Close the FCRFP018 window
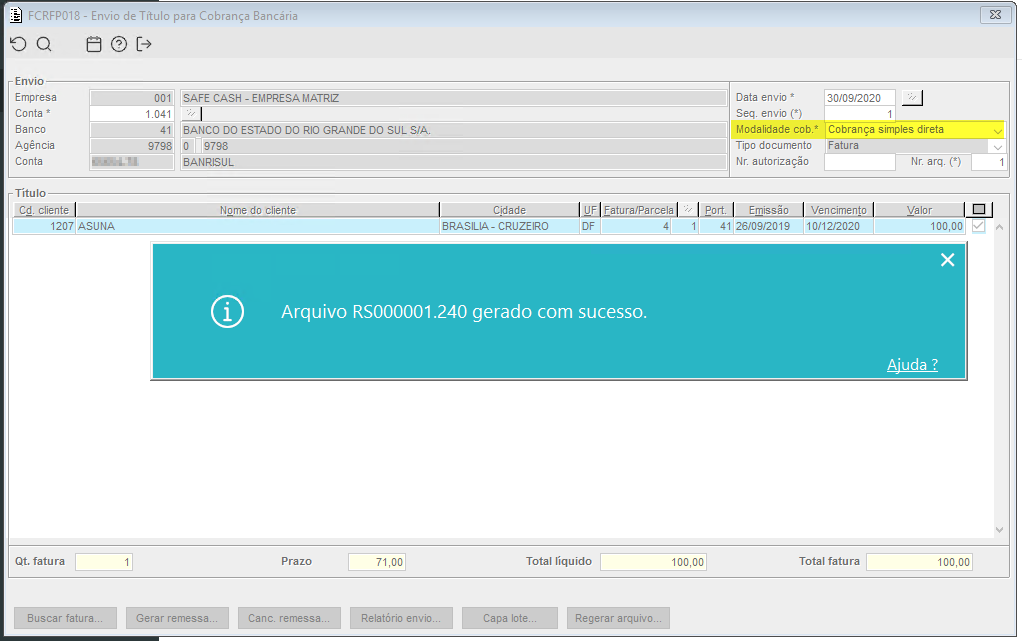The image size is (1022, 641). pos(995,14)
